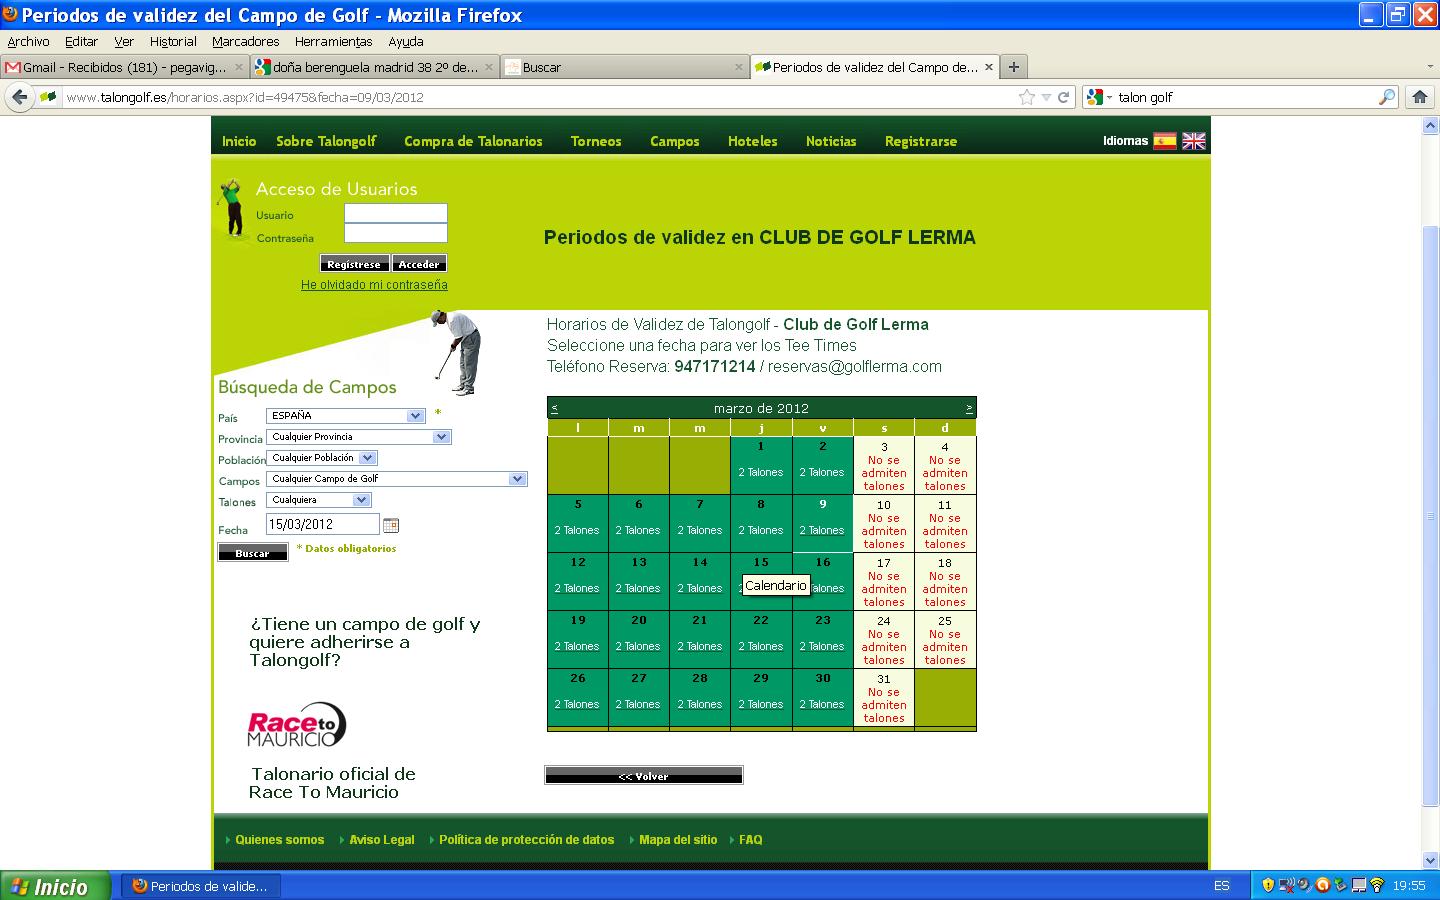Open the tab list dropdown arrow
Screen dimensions: 1440x900
click(1430, 67)
